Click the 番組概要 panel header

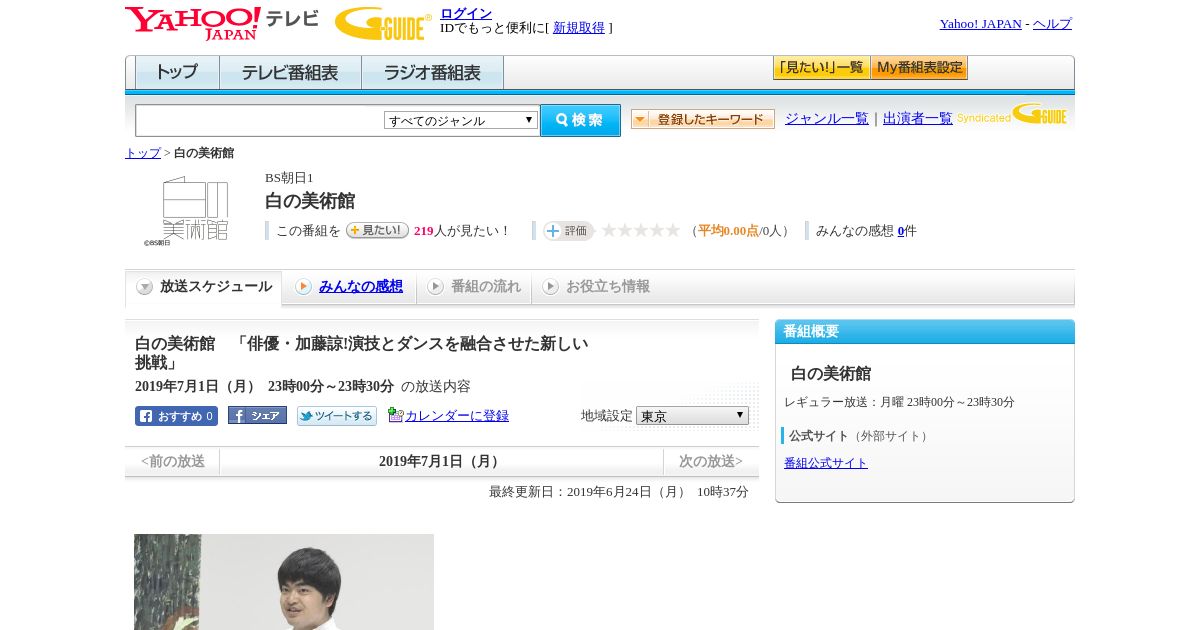(925, 332)
